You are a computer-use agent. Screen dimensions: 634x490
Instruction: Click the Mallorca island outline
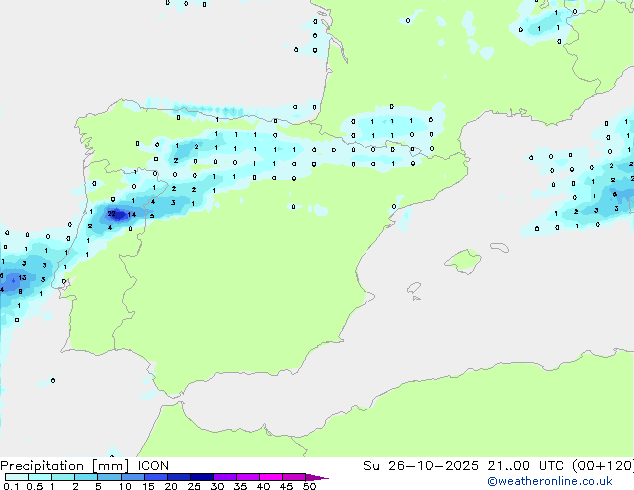[x=463, y=262]
